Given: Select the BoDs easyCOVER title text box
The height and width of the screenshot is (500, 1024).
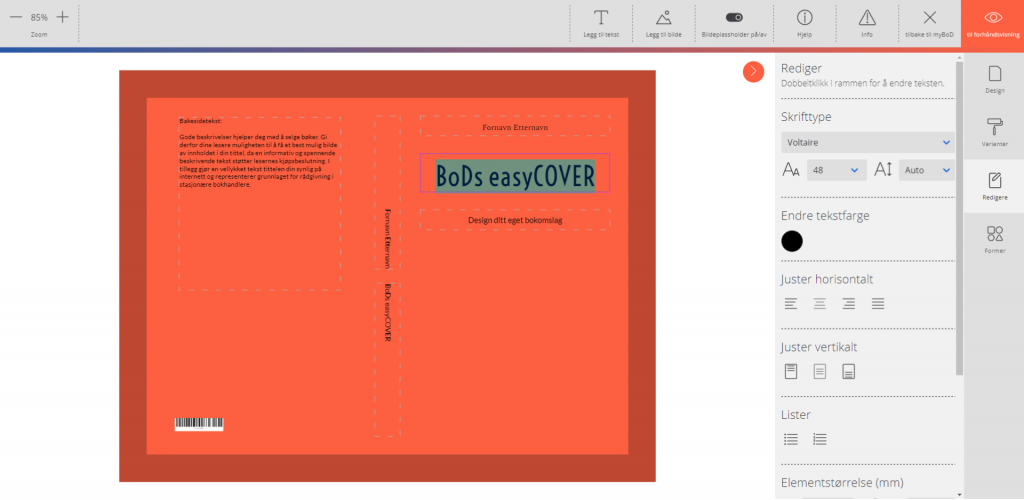Looking at the screenshot, I should (x=515, y=173).
